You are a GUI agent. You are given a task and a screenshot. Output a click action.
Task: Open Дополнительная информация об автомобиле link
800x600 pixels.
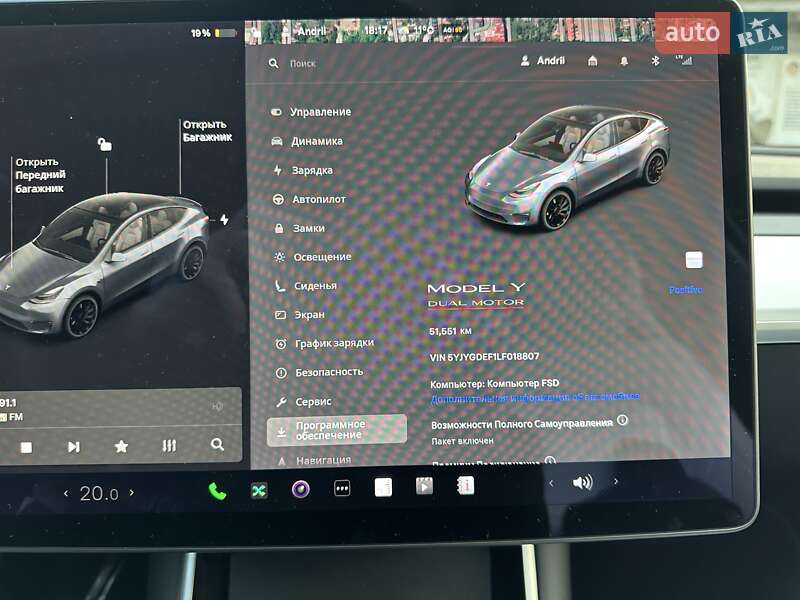click(x=535, y=397)
